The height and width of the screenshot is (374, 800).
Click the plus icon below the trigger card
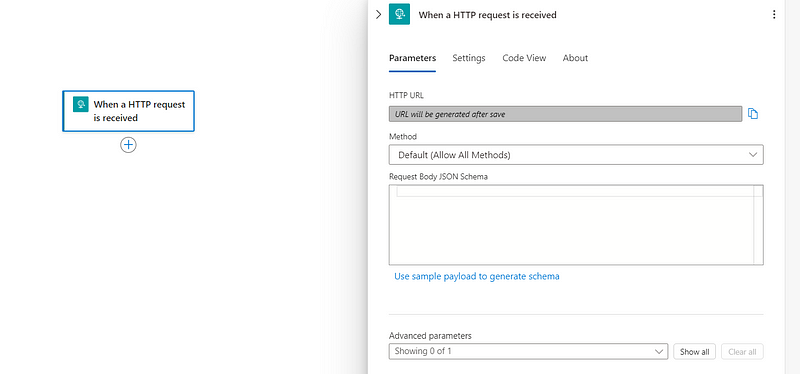tap(128, 145)
